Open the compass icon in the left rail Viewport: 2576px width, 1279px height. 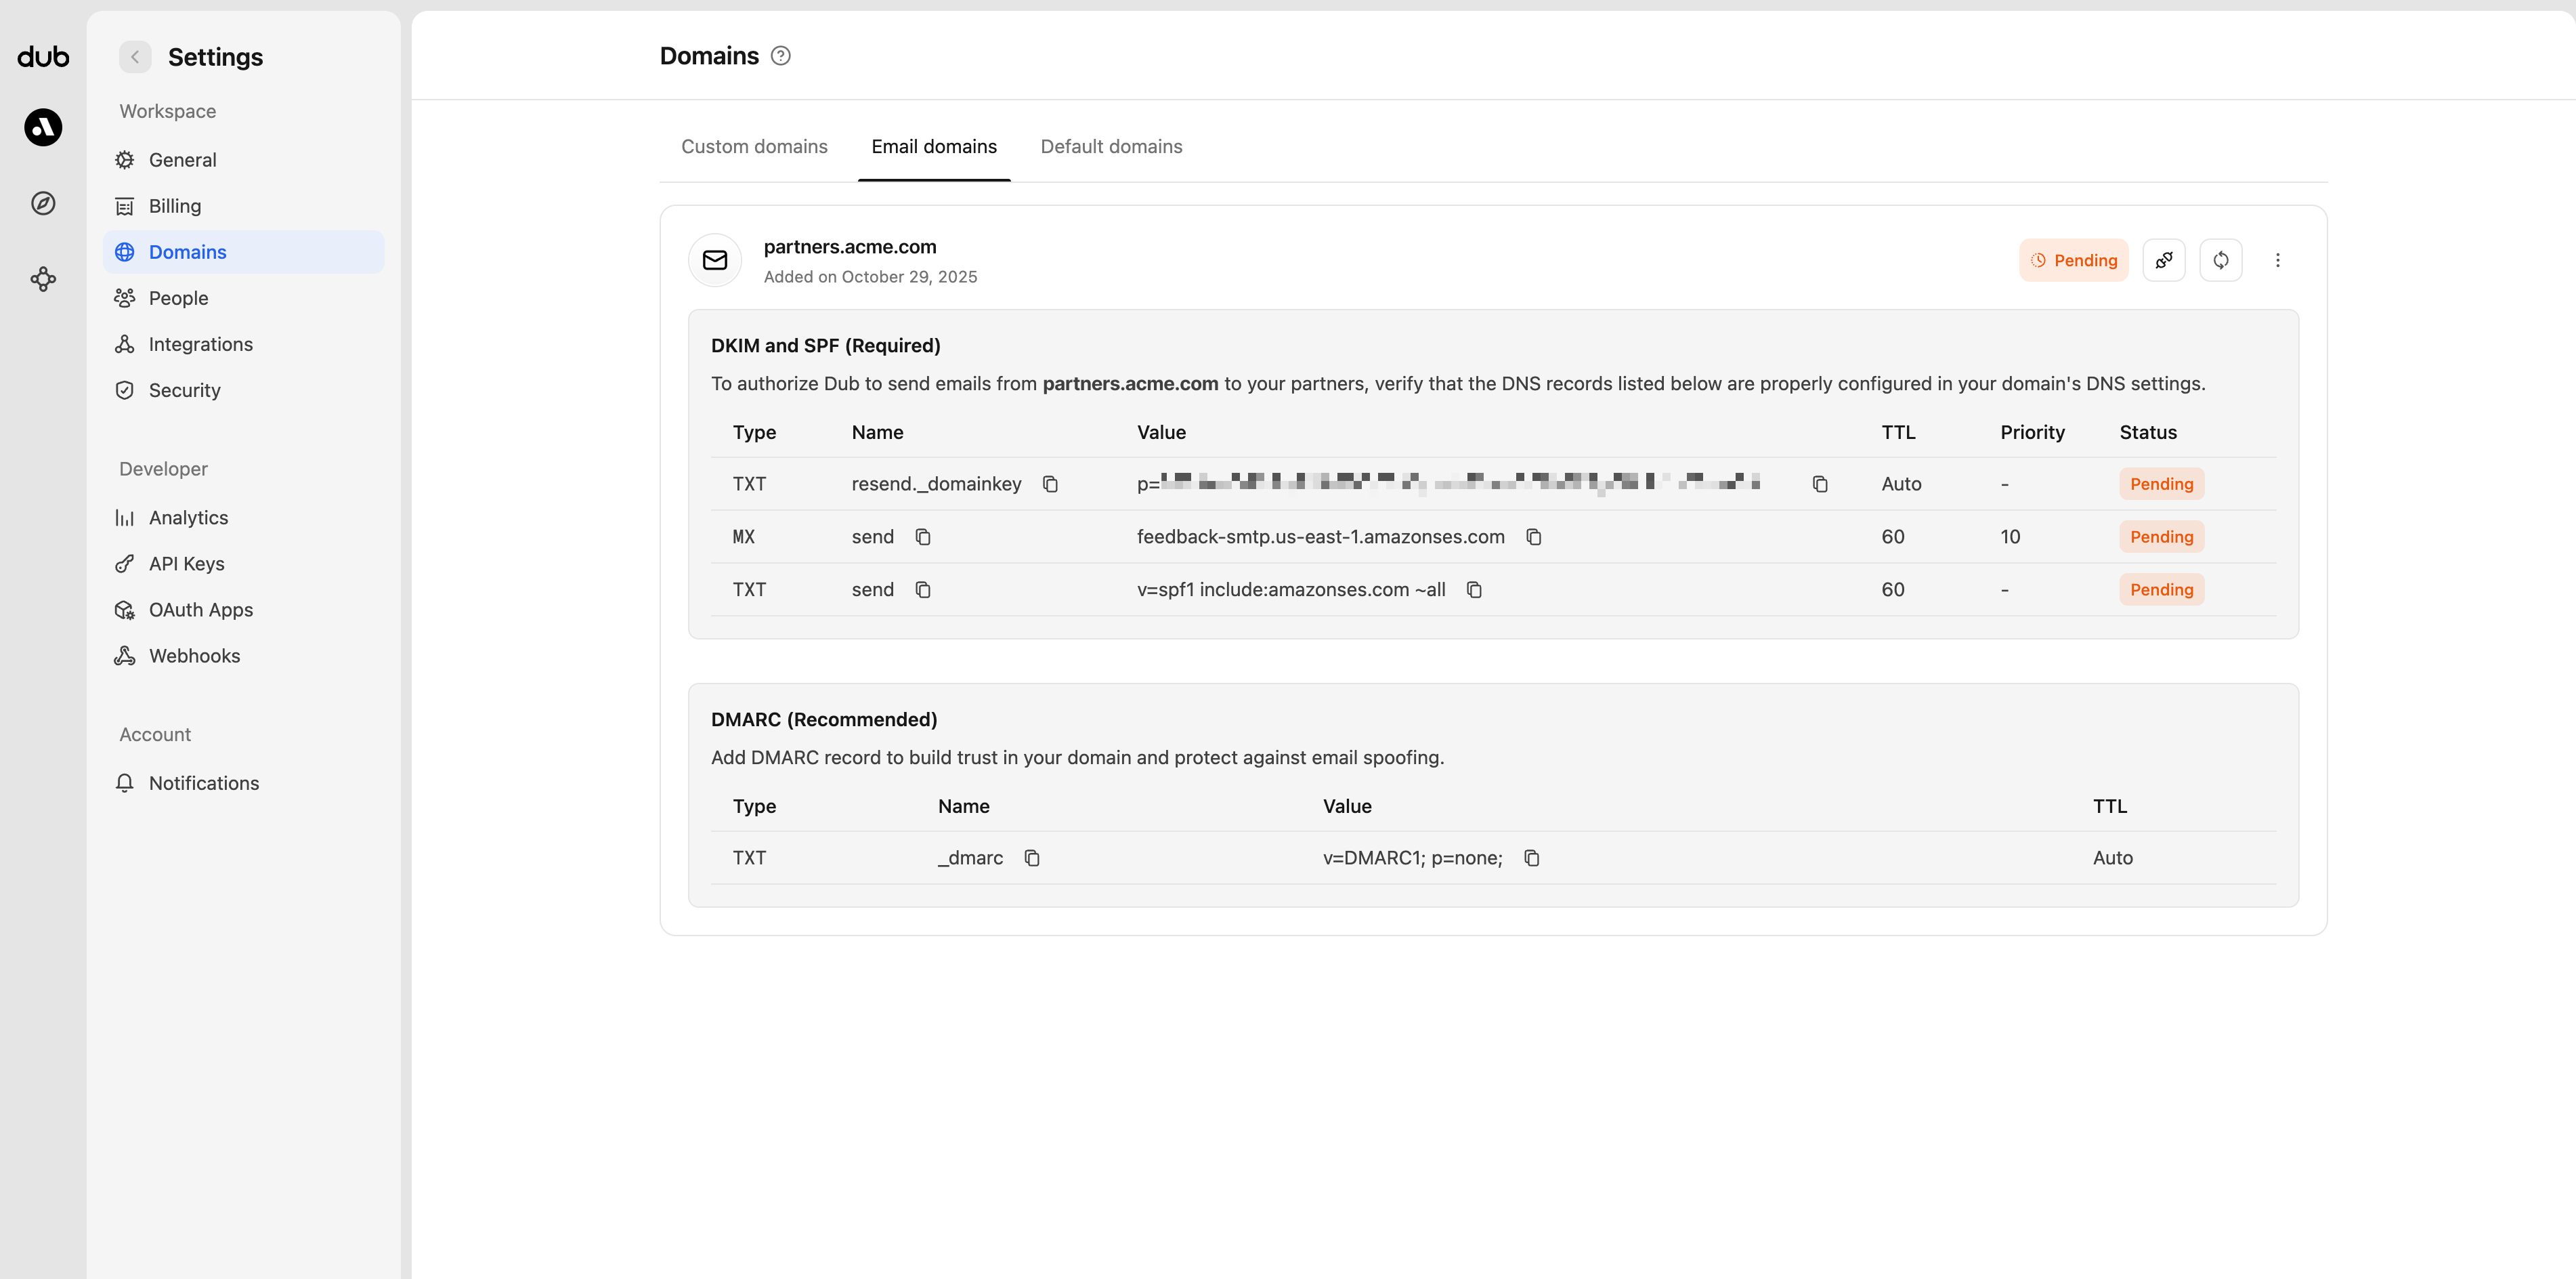click(42, 203)
